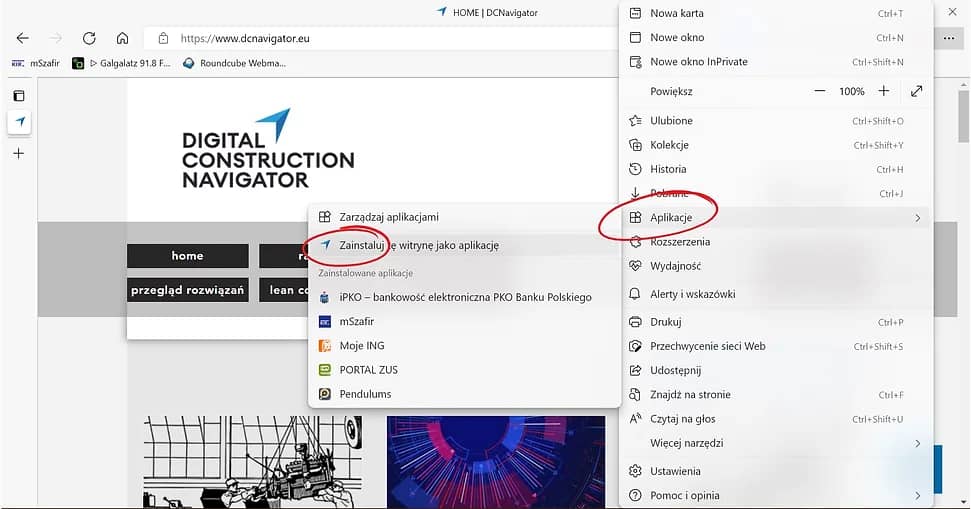This screenshot has height=509, width=971.
Task: Choose Nowe okno from the menu
Action: pyautogui.click(x=775, y=38)
